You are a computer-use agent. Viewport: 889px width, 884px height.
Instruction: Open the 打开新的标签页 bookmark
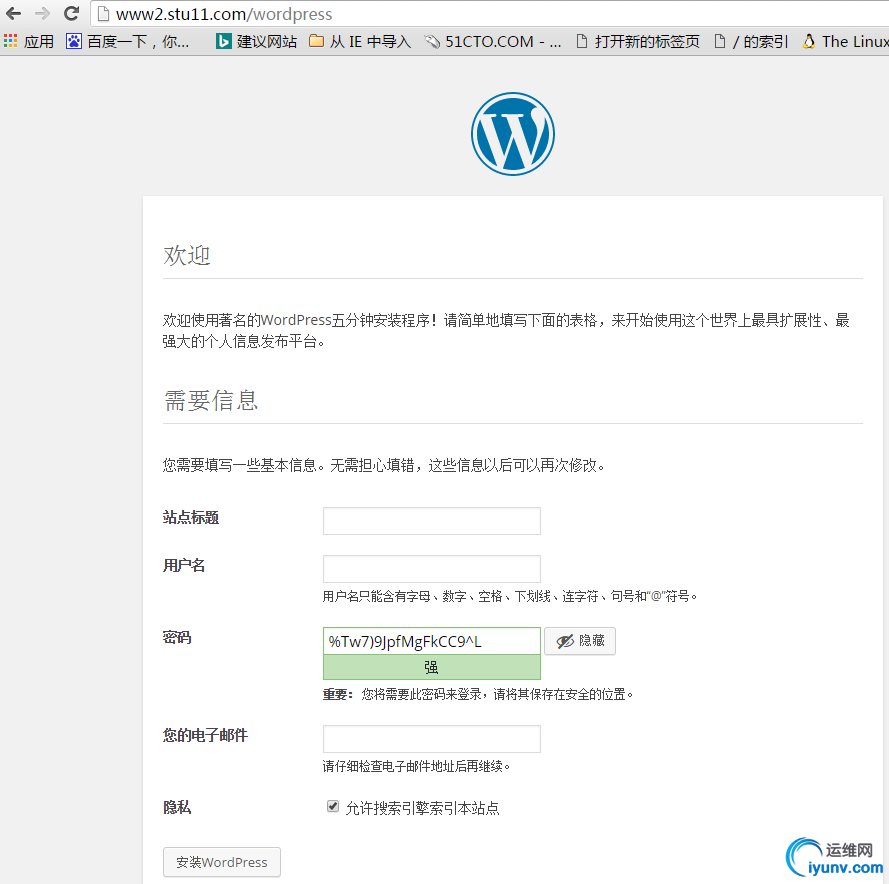click(x=638, y=41)
